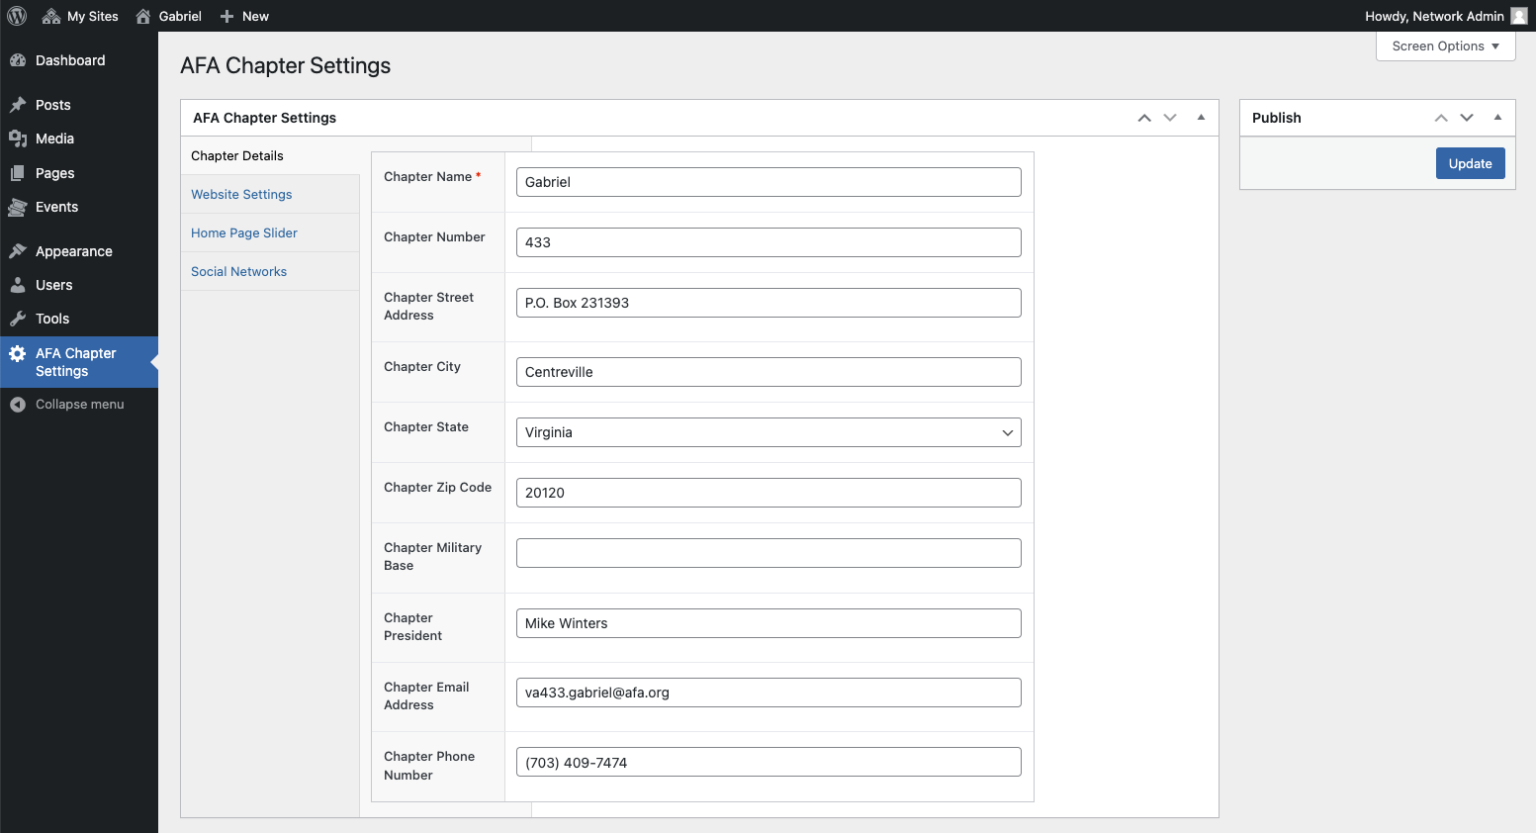Open Chapter State dropdown
The width and height of the screenshot is (1536, 833).
click(x=769, y=433)
